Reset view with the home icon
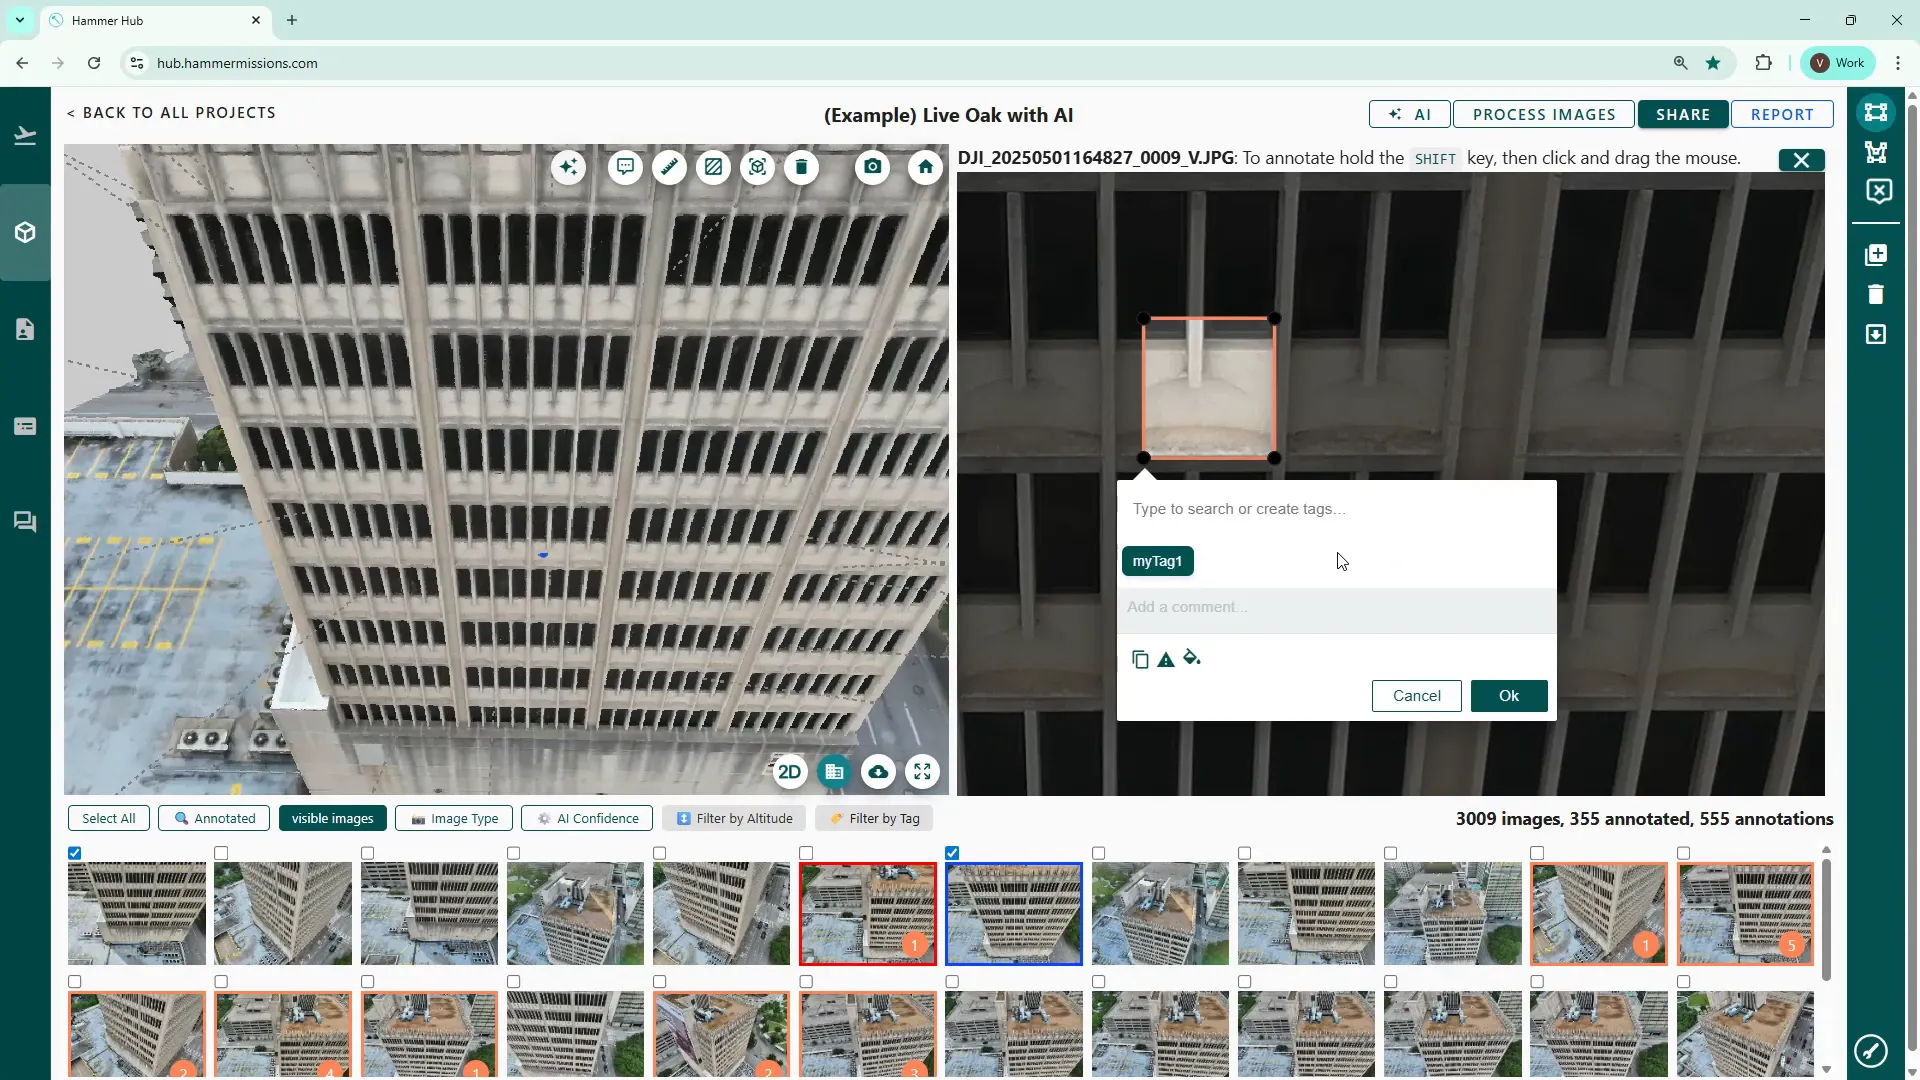Image resolution: width=1920 pixels, height=1080 pixels. point(925,167)
